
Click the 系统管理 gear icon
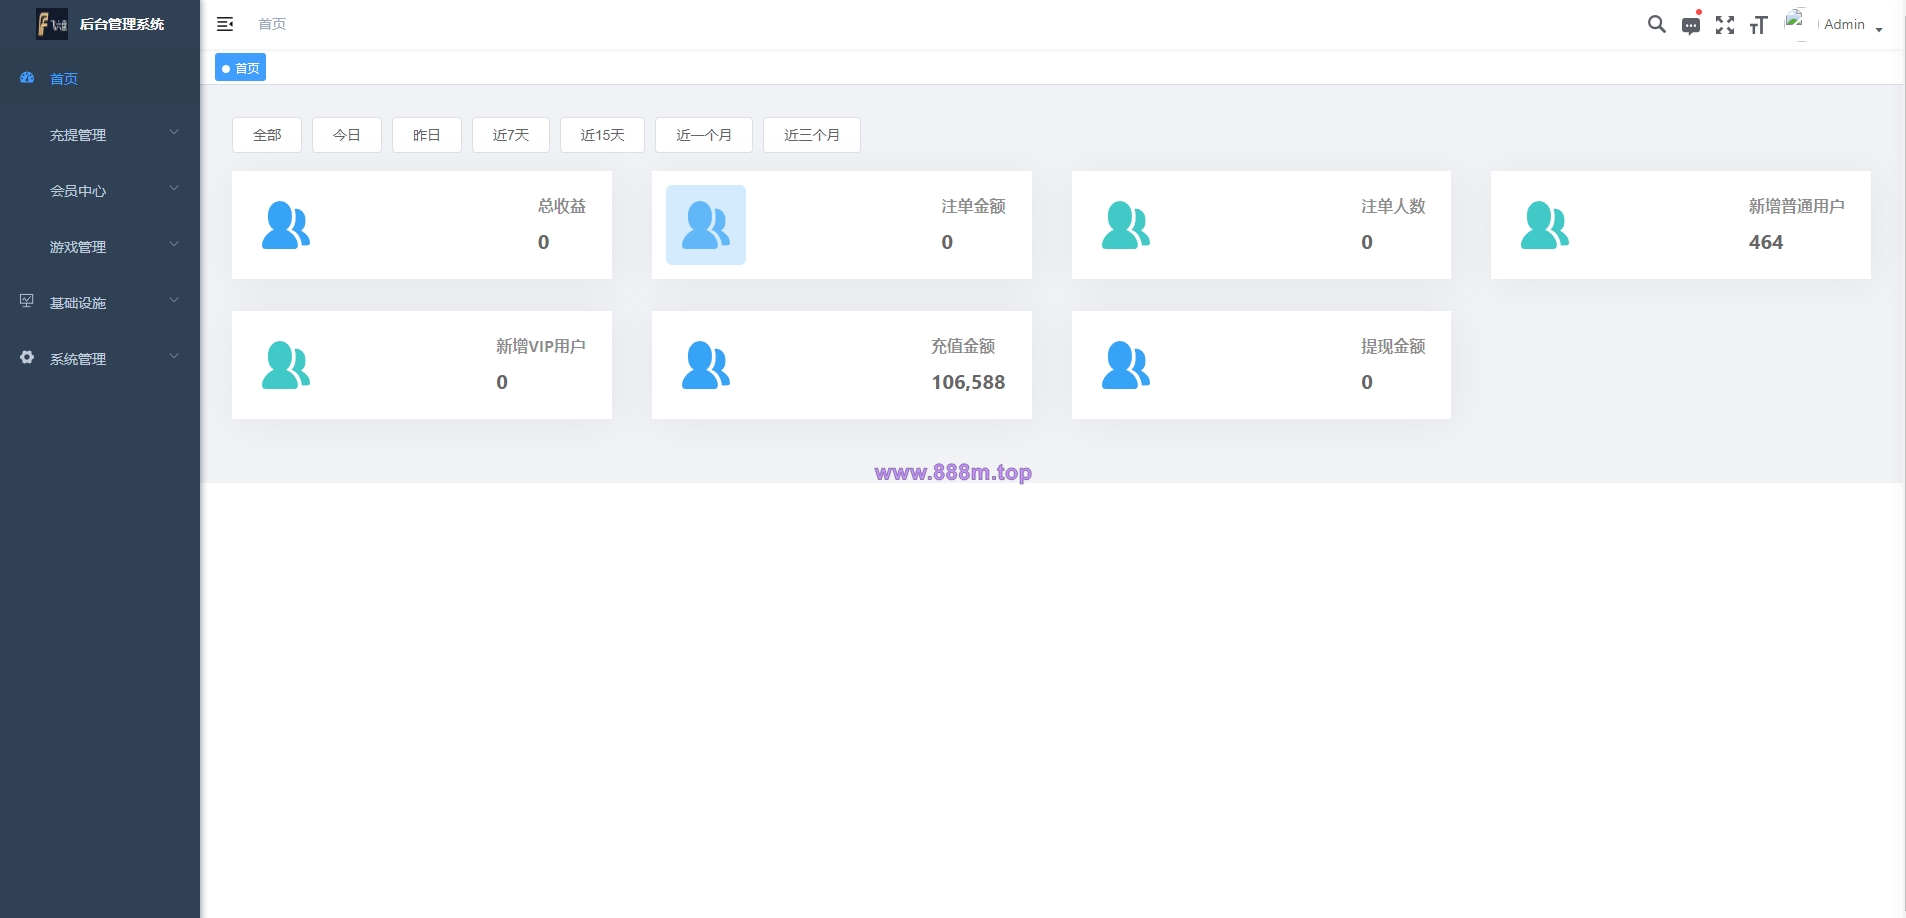coord(27,357)
